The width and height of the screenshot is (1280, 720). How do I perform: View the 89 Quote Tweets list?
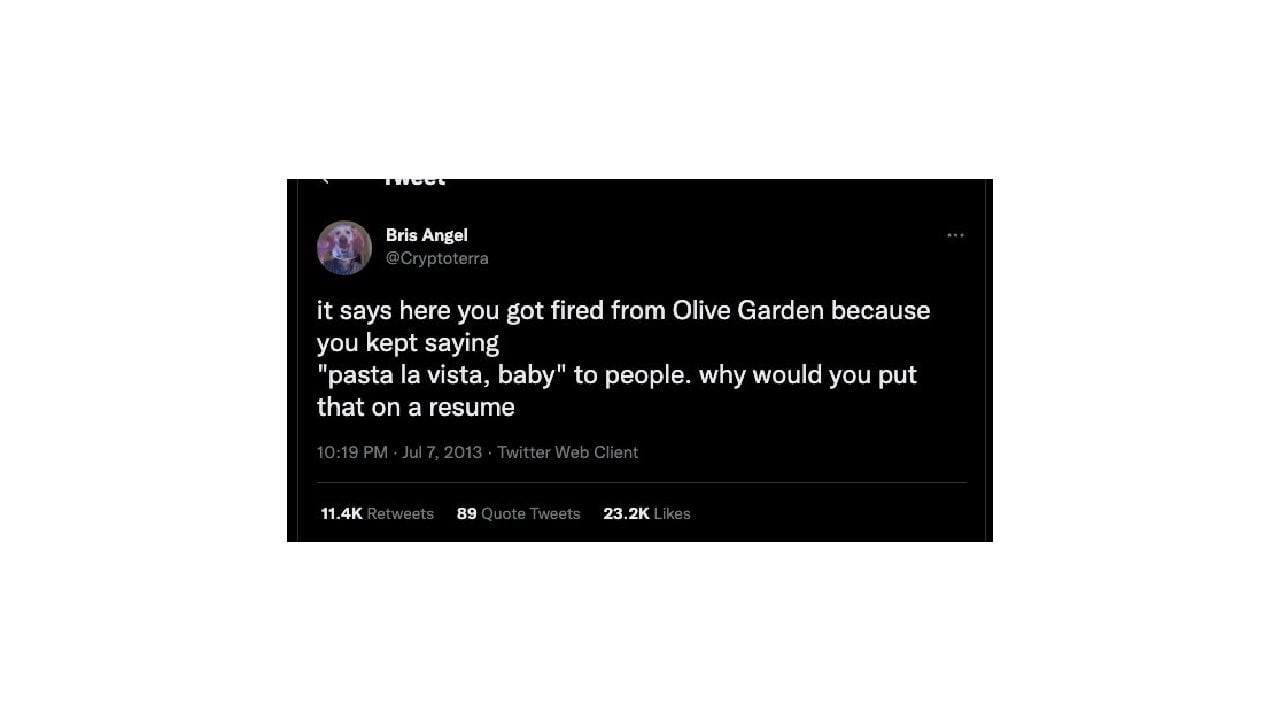518,514
